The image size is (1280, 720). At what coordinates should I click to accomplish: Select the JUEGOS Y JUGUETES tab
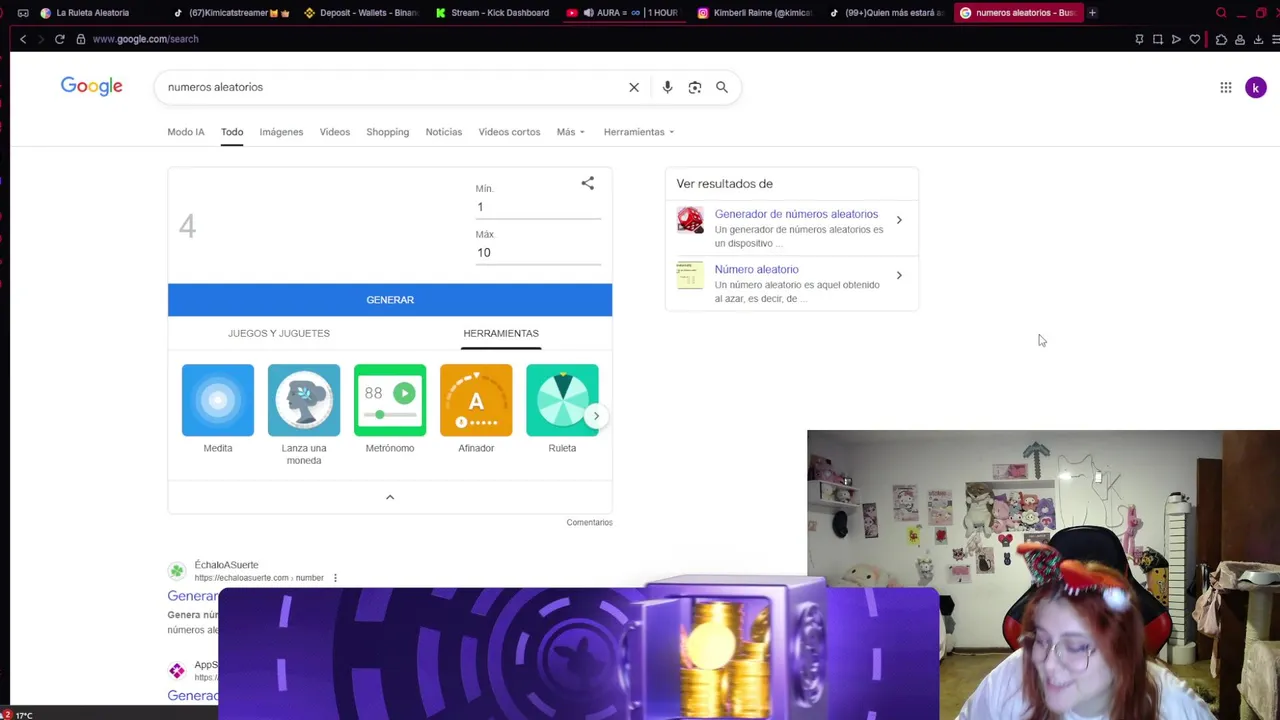coord(279,333)
